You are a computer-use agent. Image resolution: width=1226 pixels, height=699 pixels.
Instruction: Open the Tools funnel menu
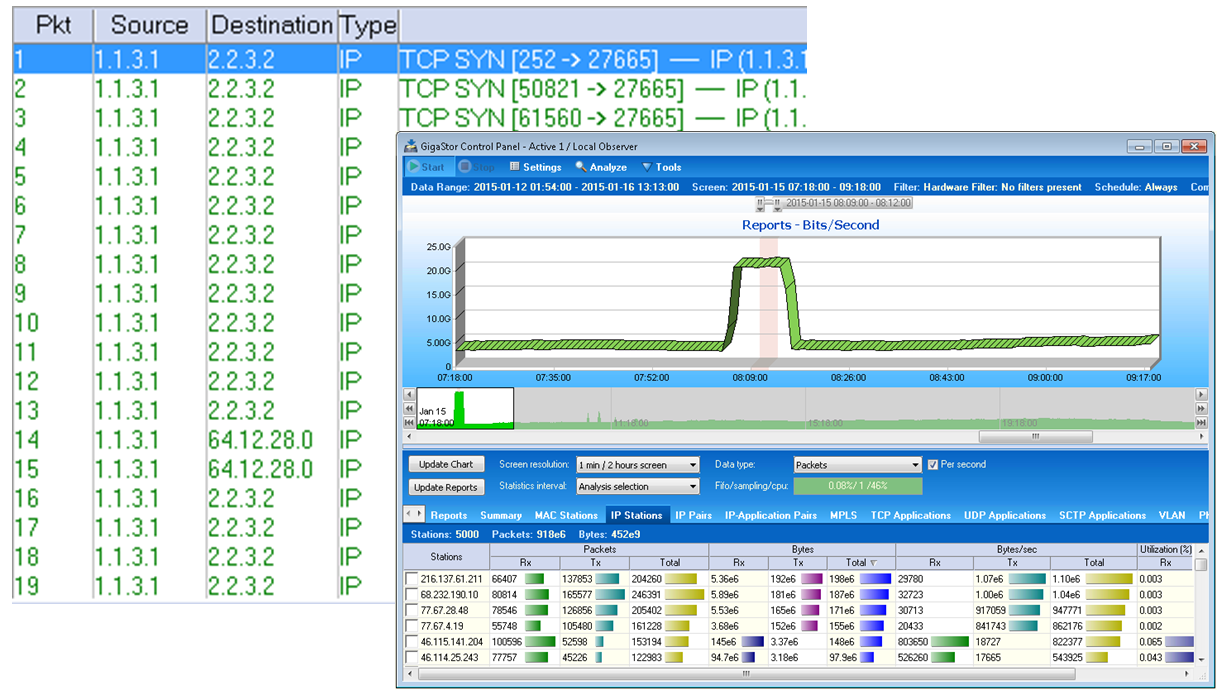click(646, 167)
